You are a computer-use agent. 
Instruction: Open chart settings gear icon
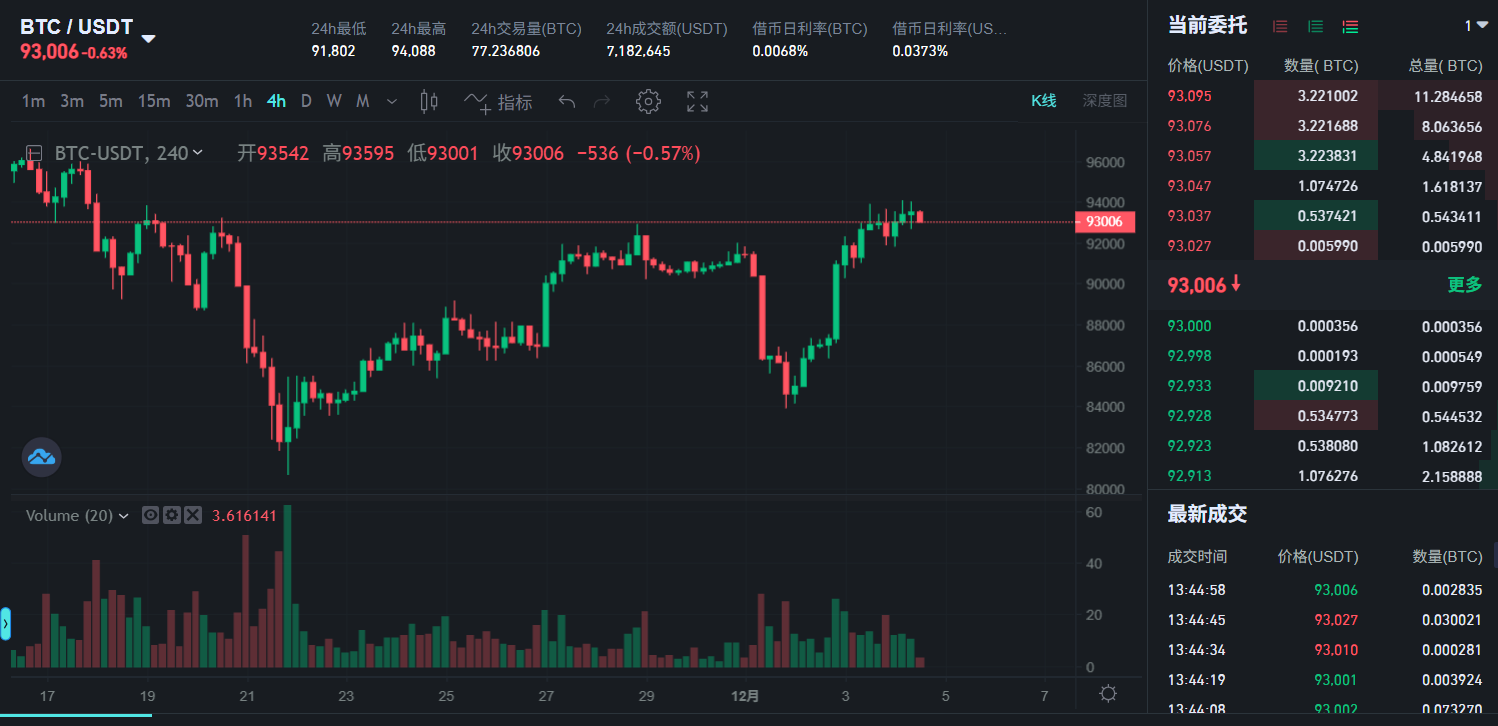[649, 101]
